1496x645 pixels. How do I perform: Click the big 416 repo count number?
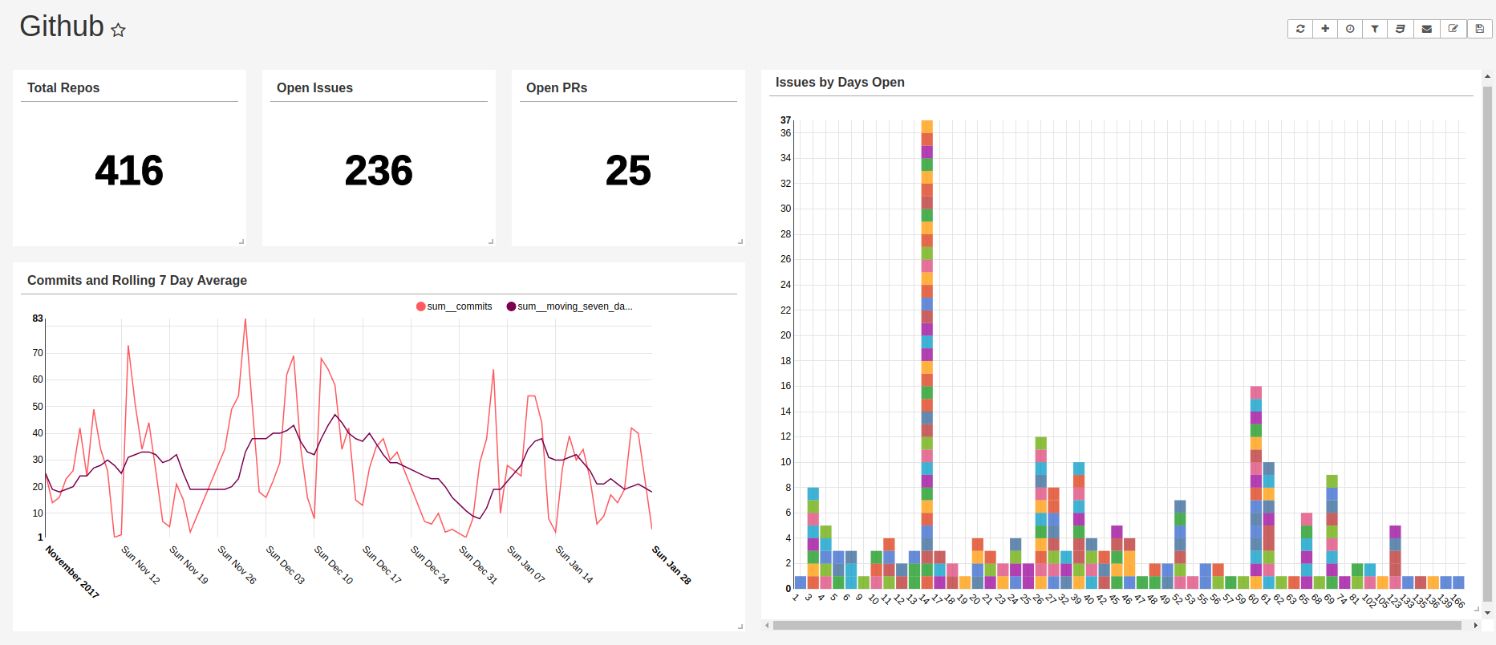pyautogui.click(x=128, y=171)
